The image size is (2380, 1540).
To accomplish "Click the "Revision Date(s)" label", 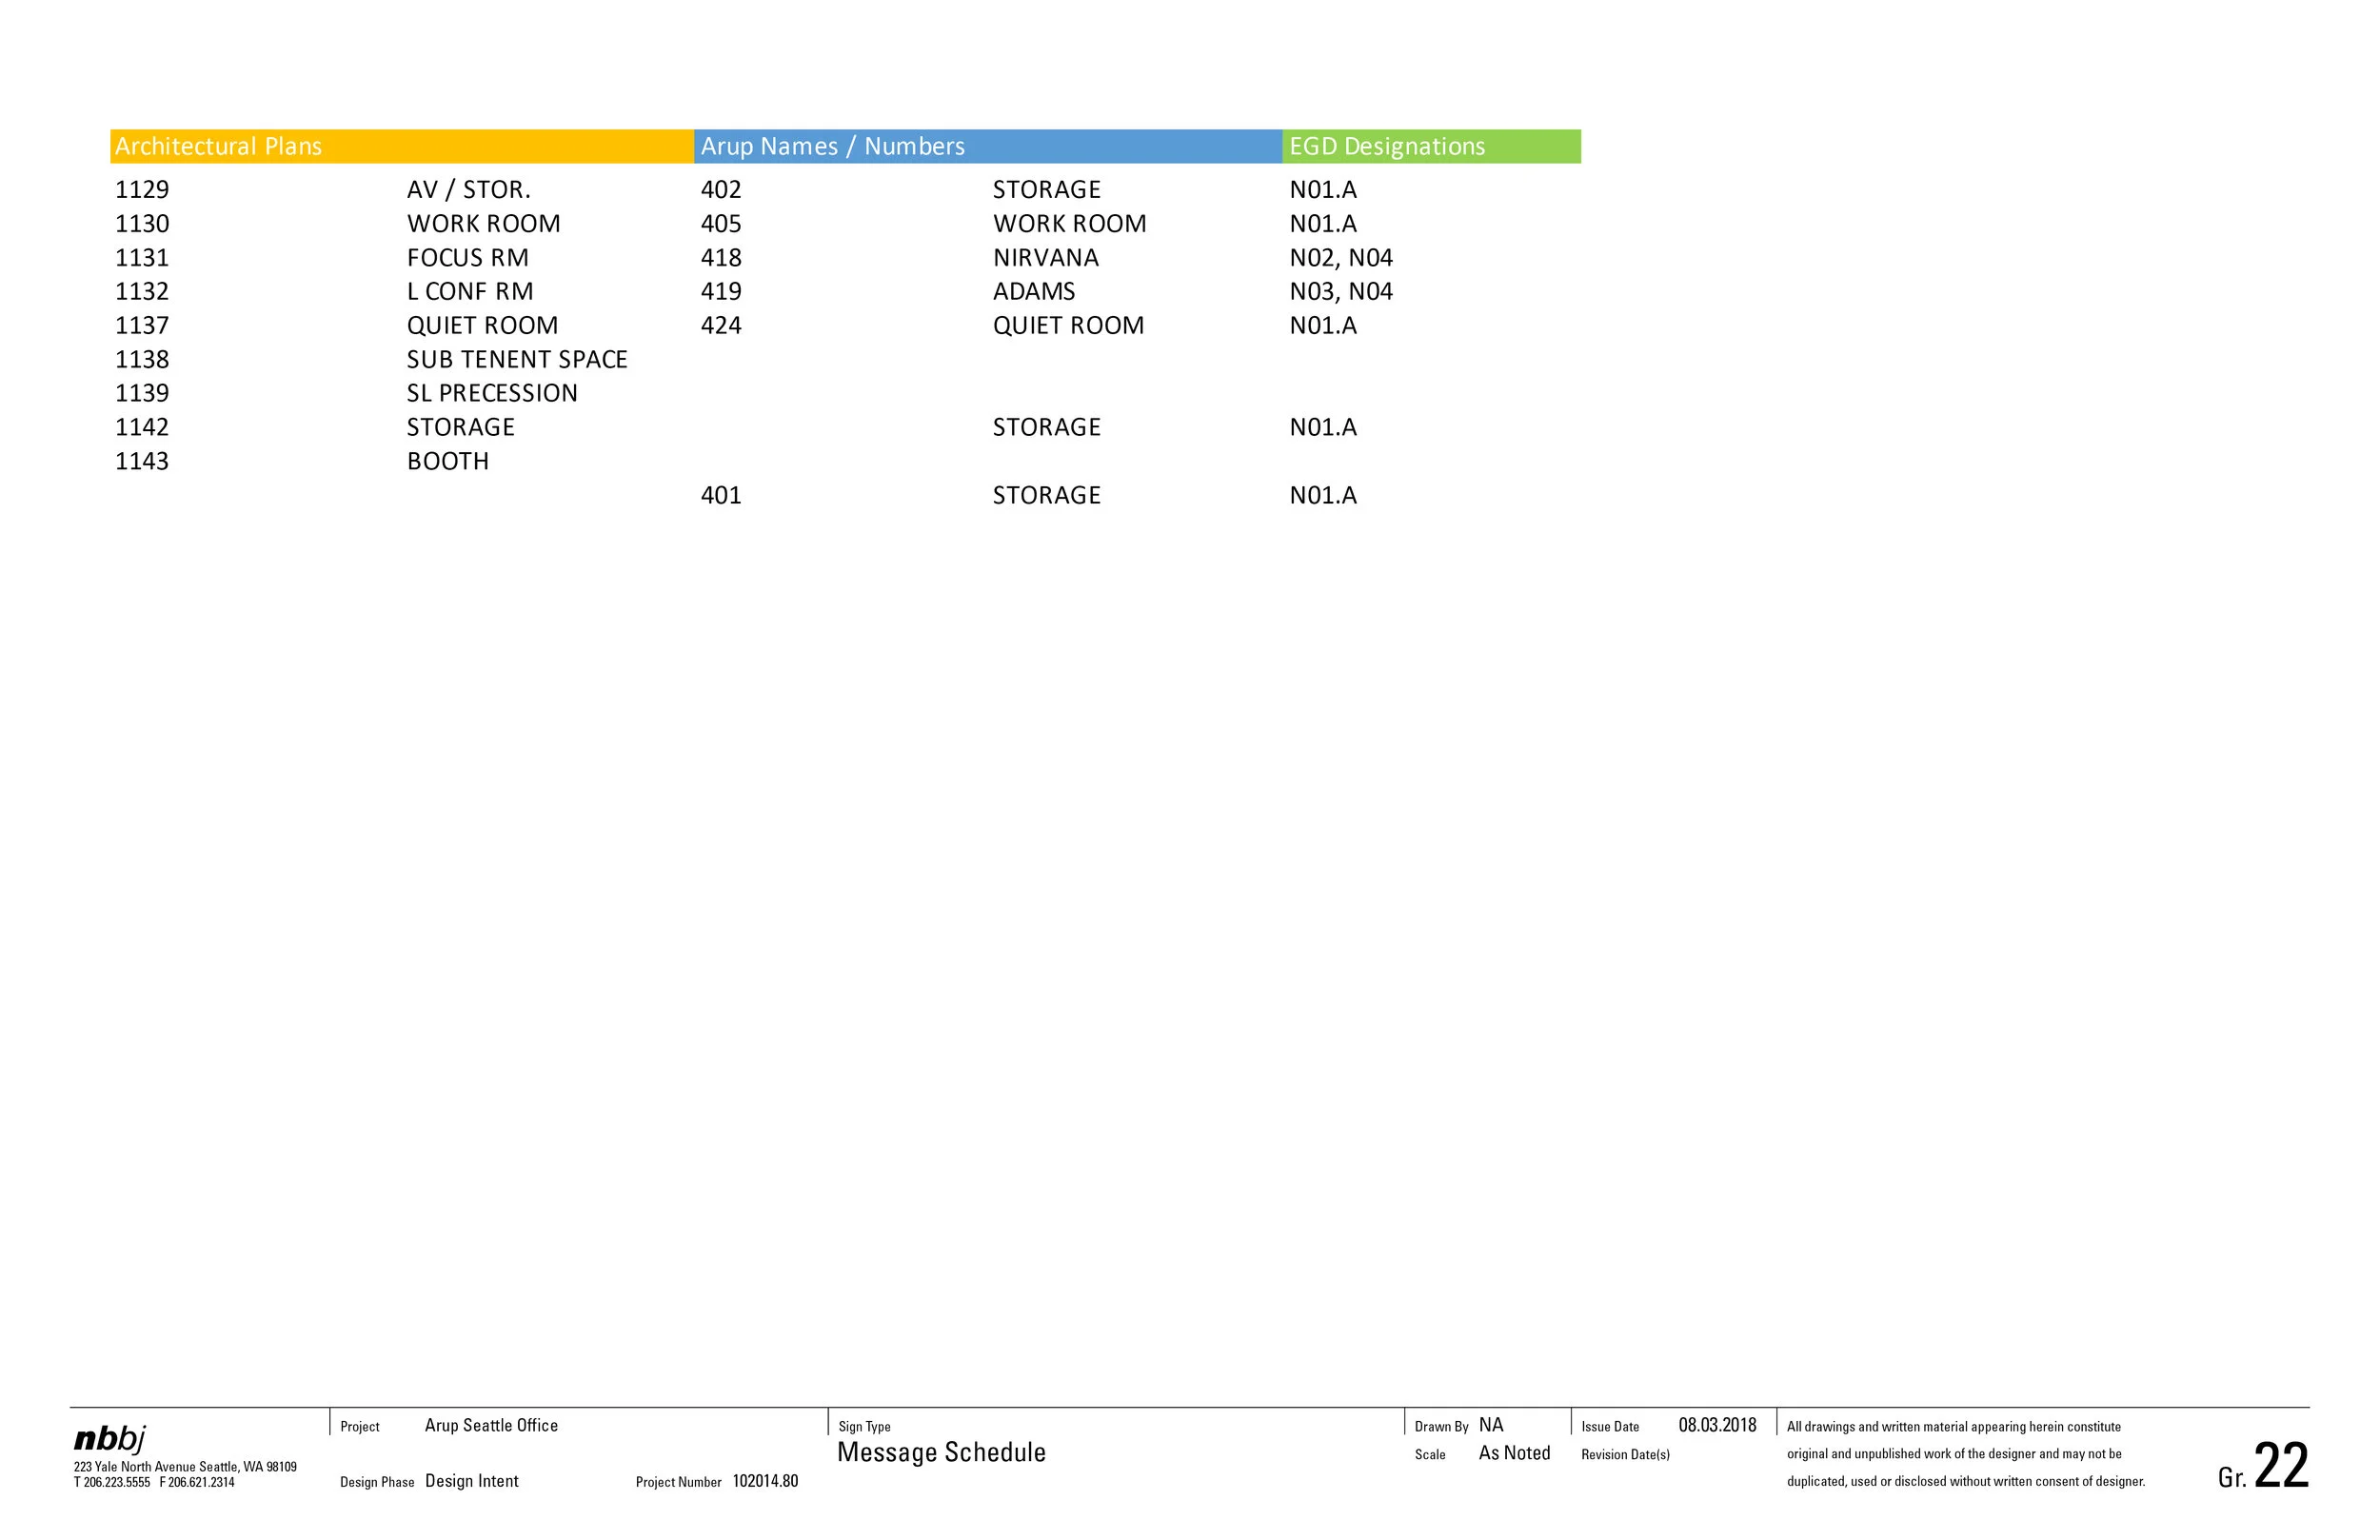I will (x=1625, y=1455).
